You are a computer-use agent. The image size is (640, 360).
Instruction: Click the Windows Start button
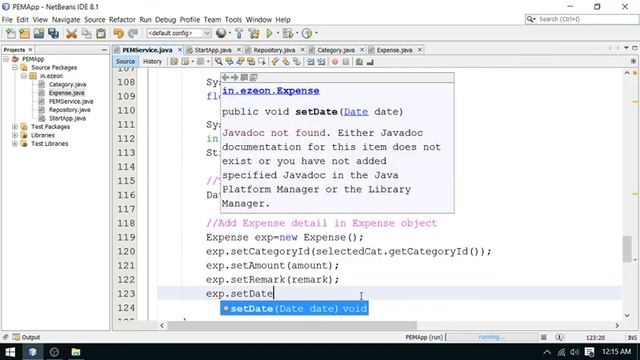click(10, 351)
